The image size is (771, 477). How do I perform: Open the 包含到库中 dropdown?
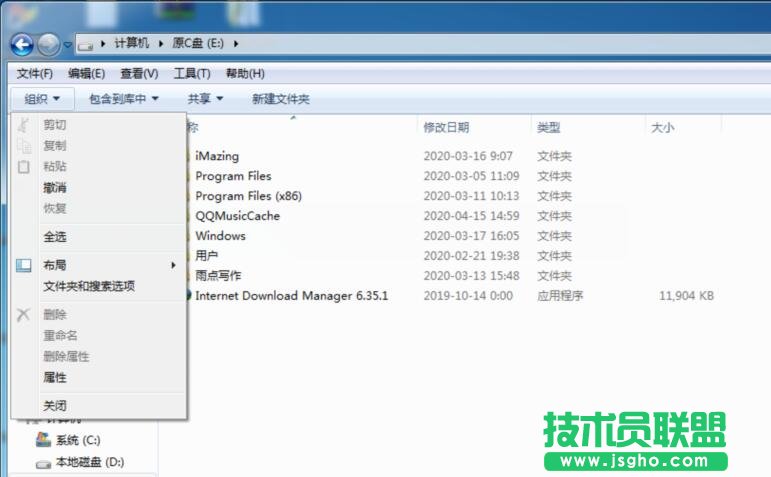pyautogui.click(x=124, y=99)
